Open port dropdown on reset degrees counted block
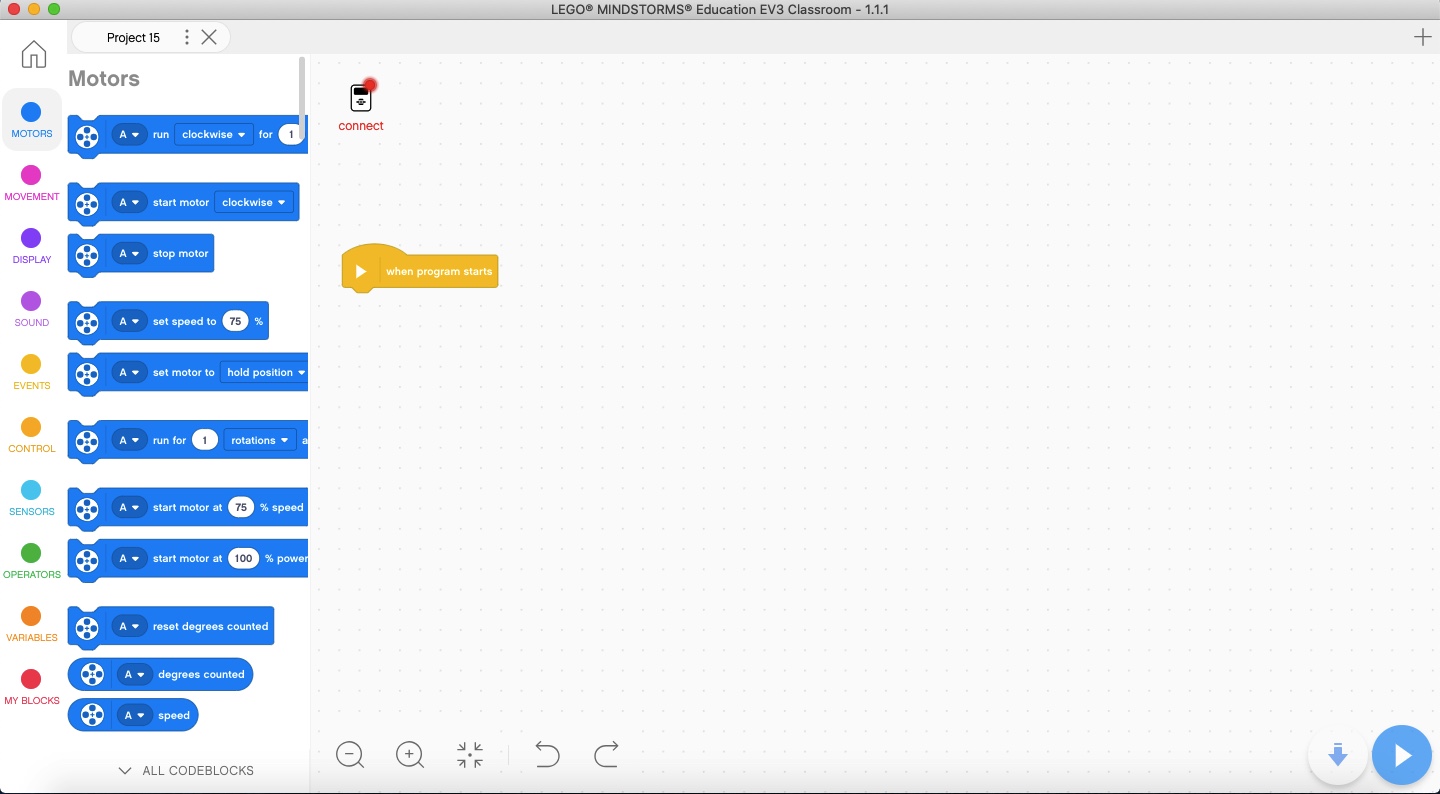1440x794 pixels. tap(129, 627)
